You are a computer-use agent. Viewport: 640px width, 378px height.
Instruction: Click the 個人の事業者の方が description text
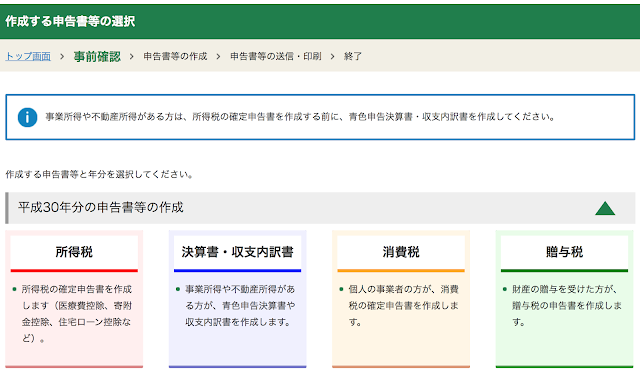(404, 305)
